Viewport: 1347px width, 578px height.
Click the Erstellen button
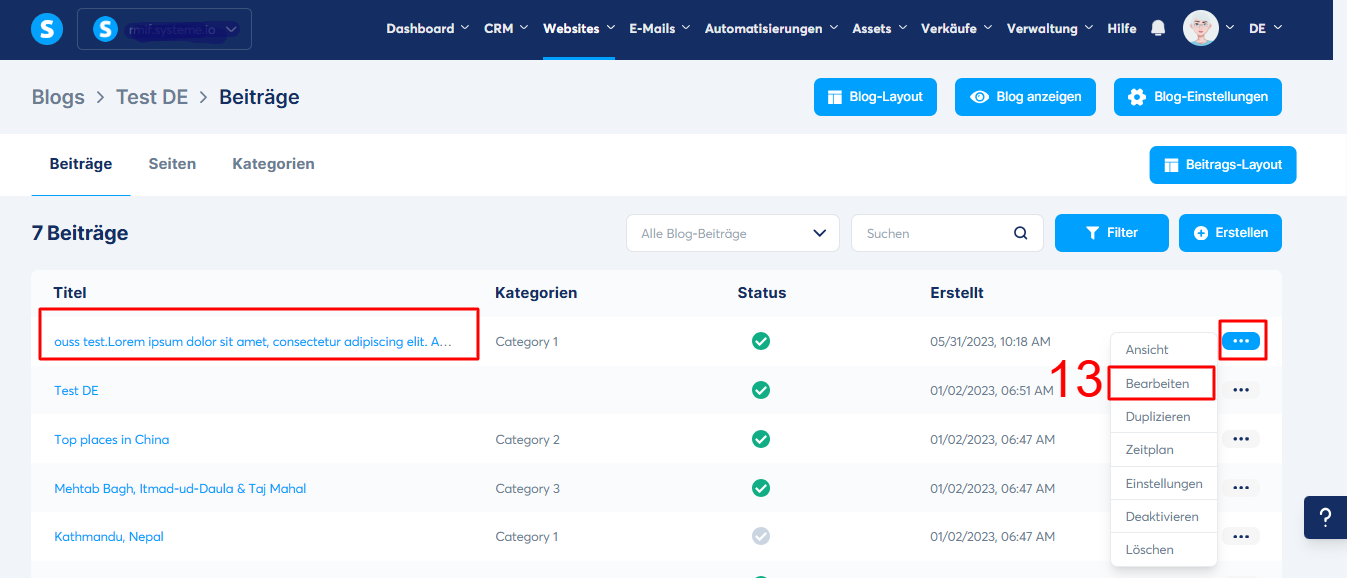click(x=1230, y=233)
